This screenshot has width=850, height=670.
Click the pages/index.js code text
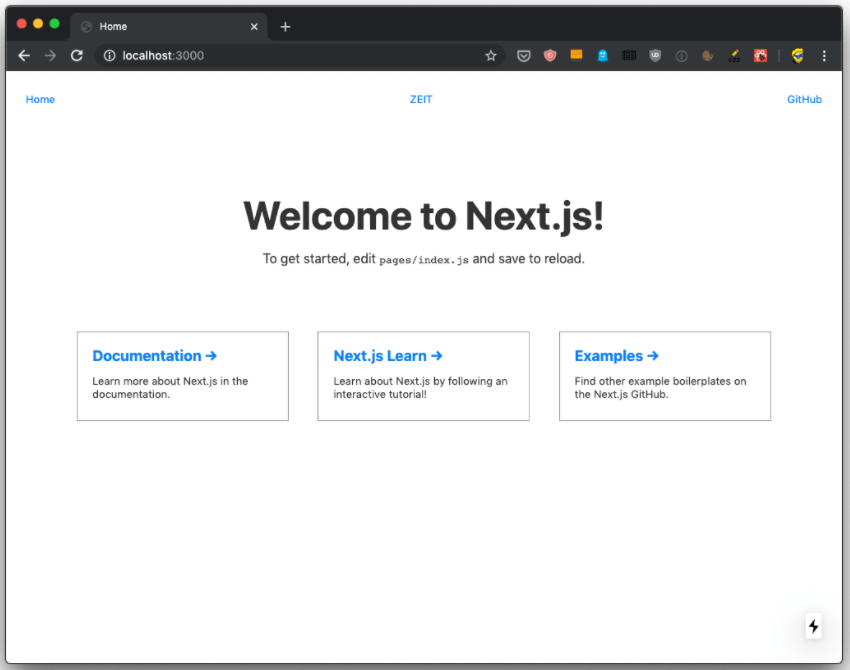424,260
